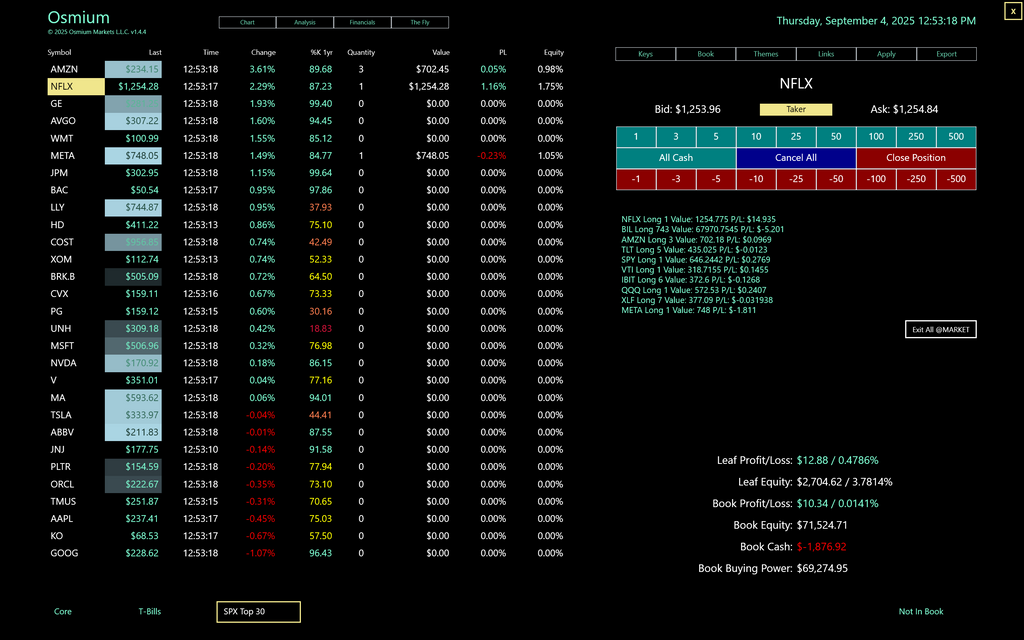Open The Fly news tab
Image resolution: width=1024 pixels, height=640 pixels.
click(420, 22)
